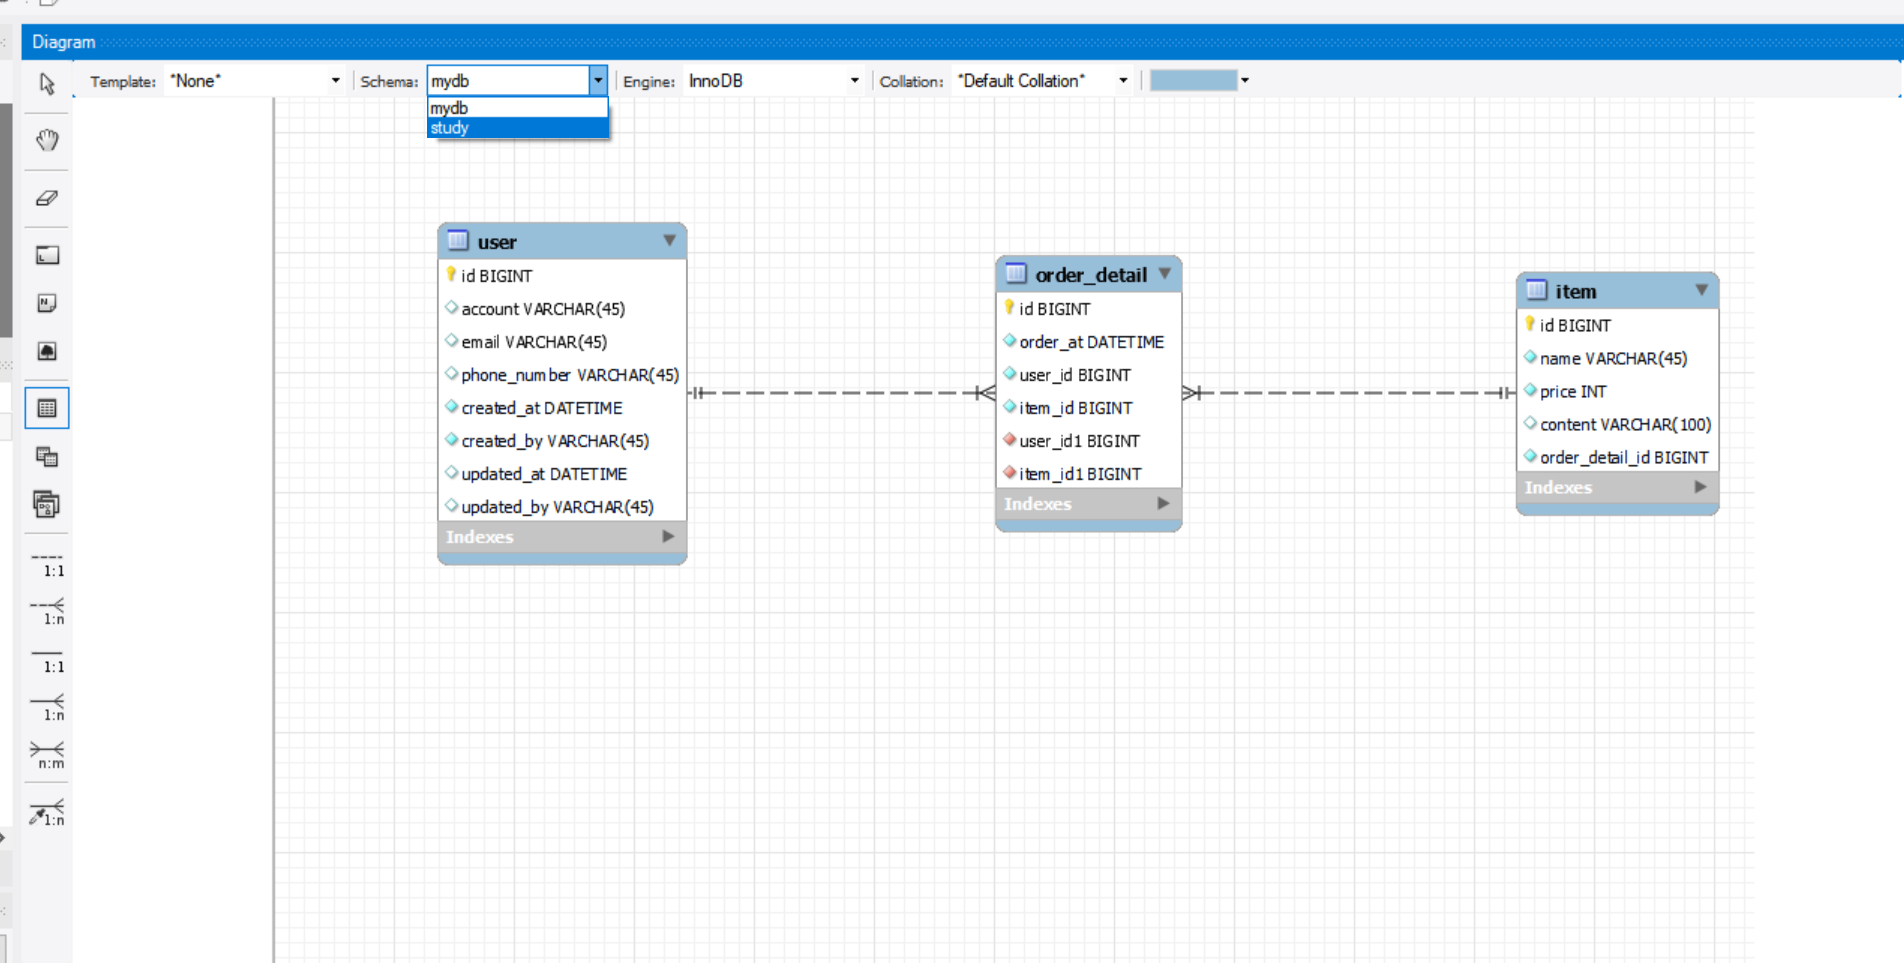Open the Template dropdown
Image resolution: width=1904 pixels, height=963 pixels.
(x=336, y=80)
